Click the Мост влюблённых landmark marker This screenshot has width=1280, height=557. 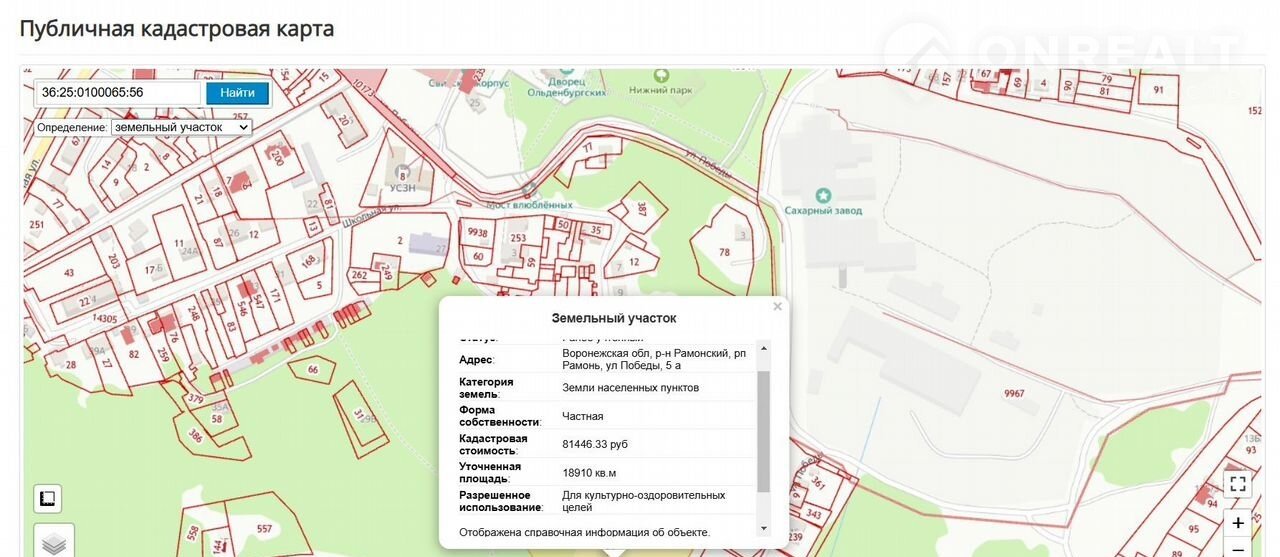click(x=529, y=190)
